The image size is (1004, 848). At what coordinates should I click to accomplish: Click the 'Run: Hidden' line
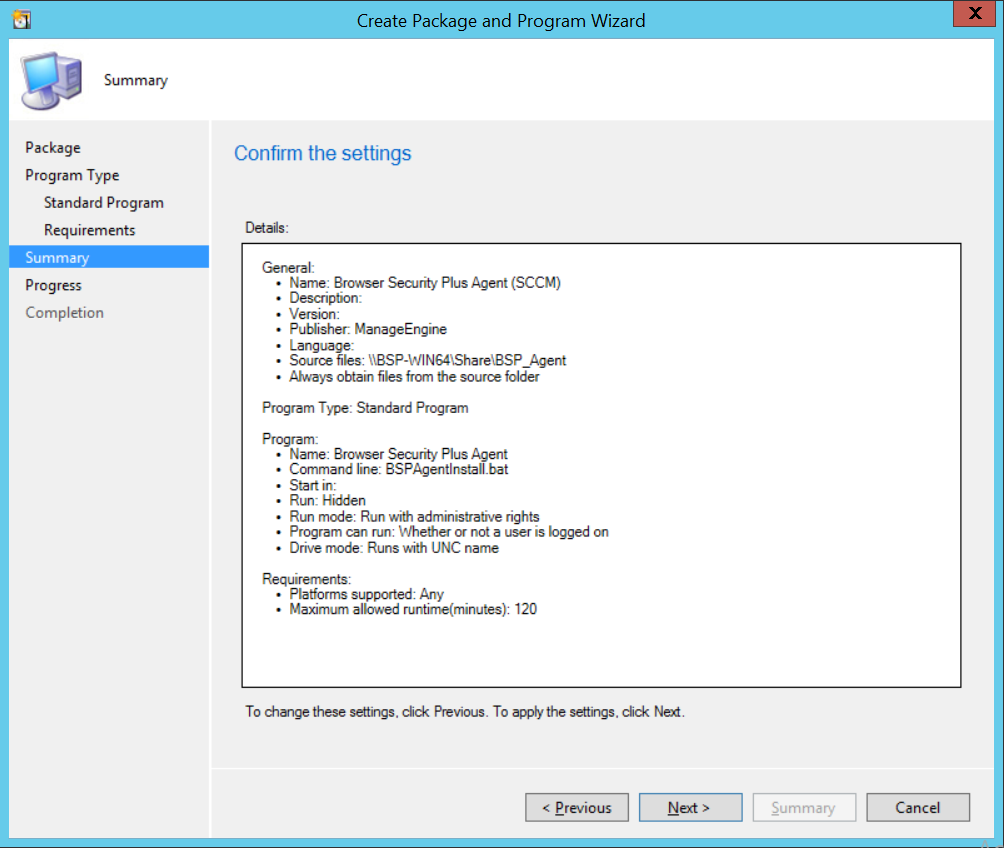tap(327, 501)
